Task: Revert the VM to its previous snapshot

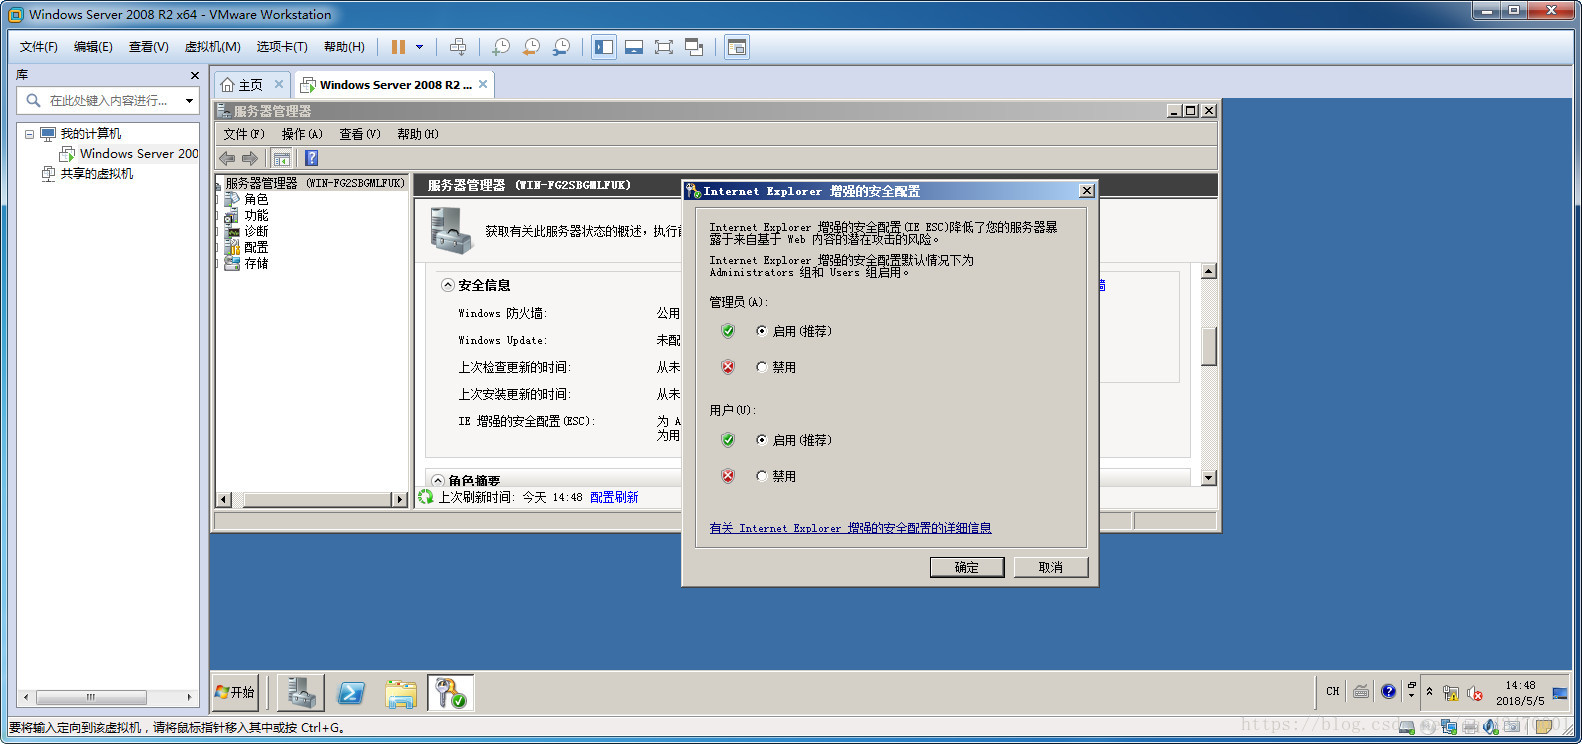Action: (531, 47)
